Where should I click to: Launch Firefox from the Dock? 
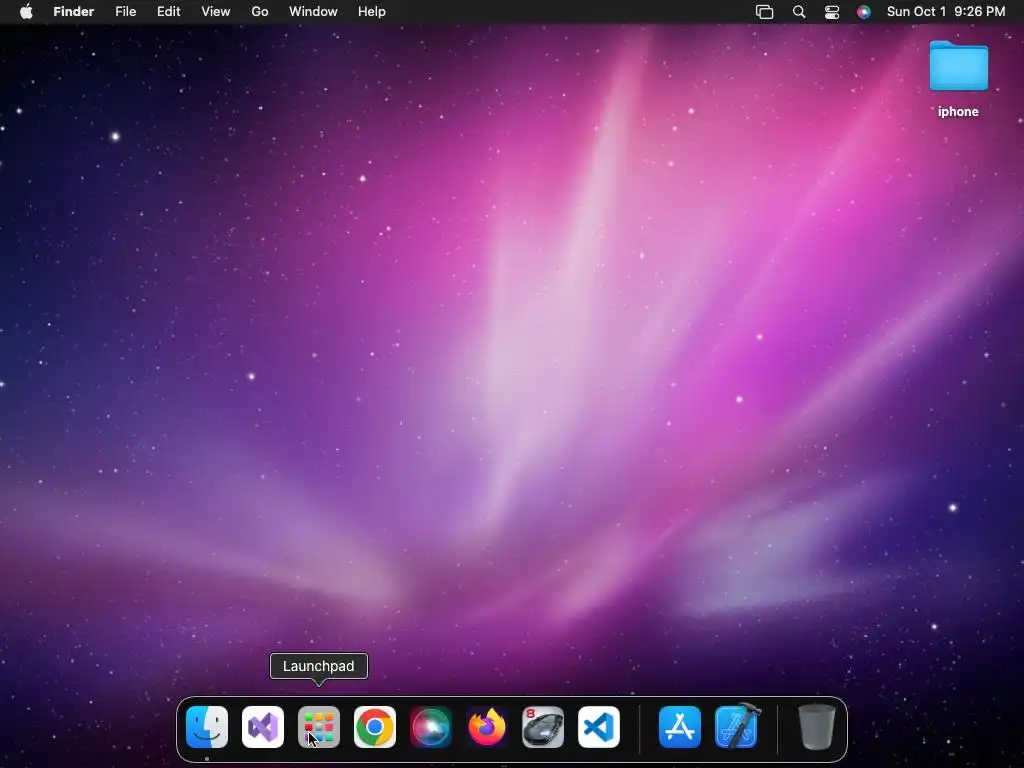(487, 727)
